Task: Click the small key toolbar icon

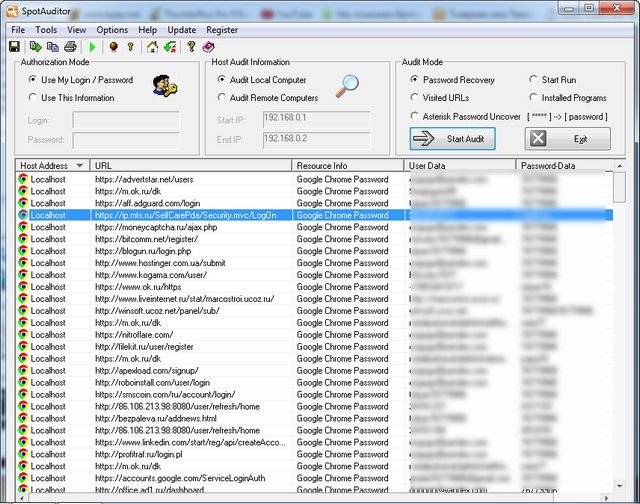Action: point(131,47)
